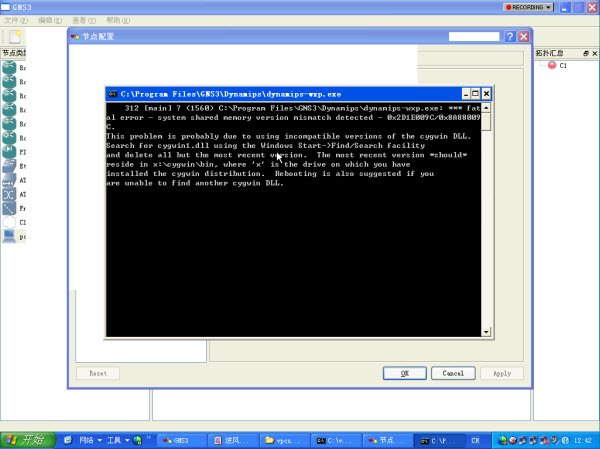
Task: Close the dynamips console window
Action: (486, 94)
